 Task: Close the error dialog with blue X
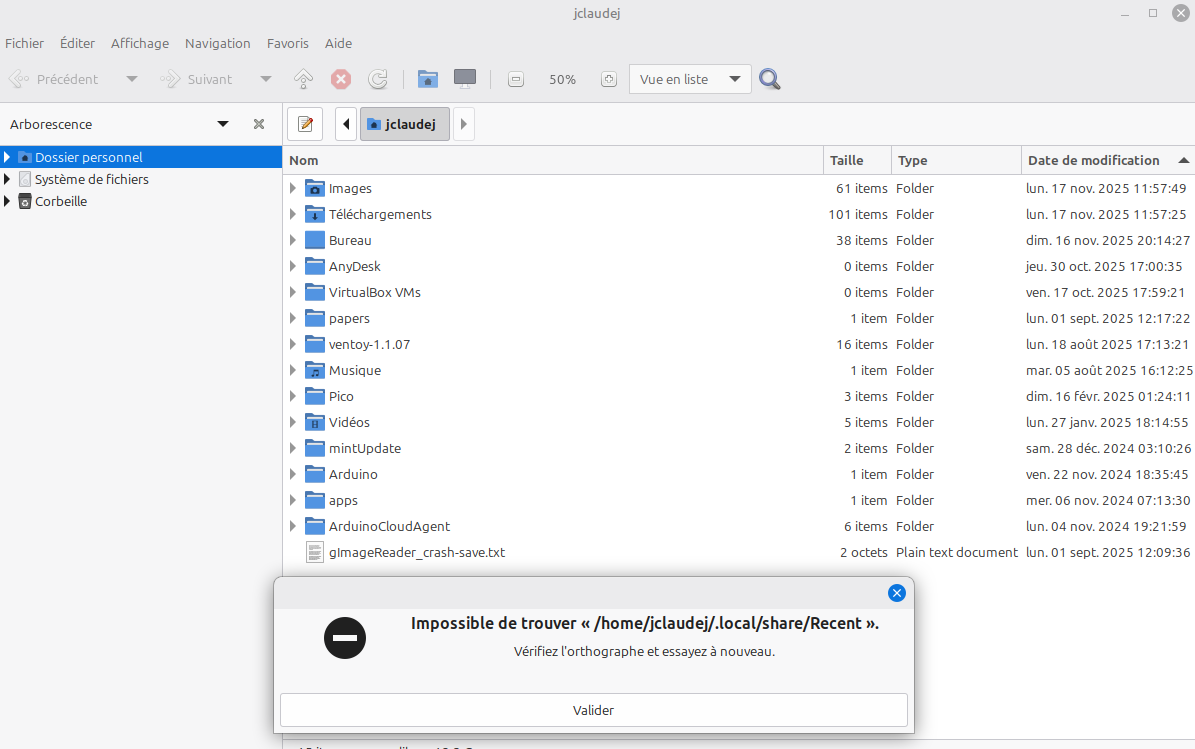click(897, 593)
